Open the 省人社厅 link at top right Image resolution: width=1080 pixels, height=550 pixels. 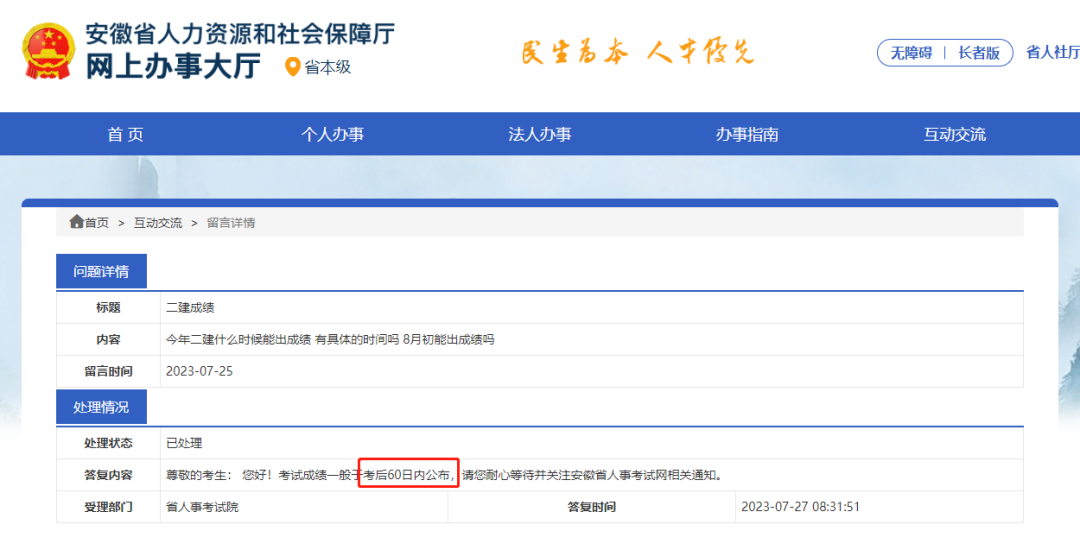(x=1052, y=53)
